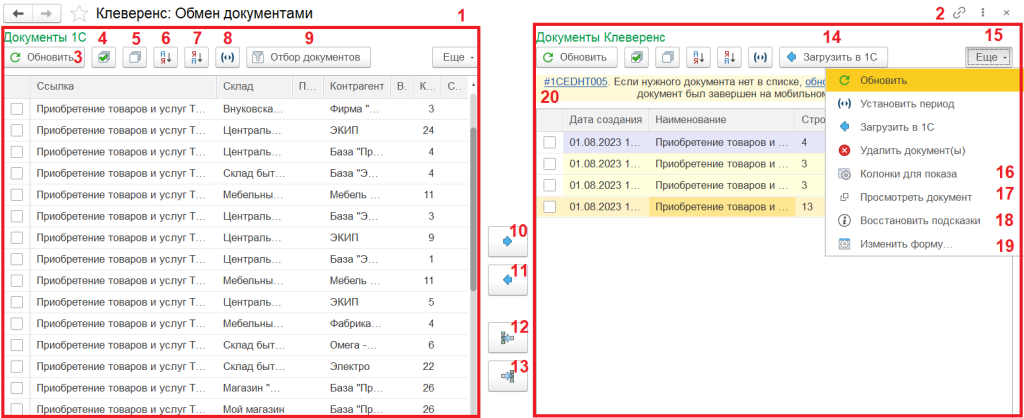Choose Удалить документ(ы) menu entry
Viewport: 1024px width, 418px height.
pos(924,151)
